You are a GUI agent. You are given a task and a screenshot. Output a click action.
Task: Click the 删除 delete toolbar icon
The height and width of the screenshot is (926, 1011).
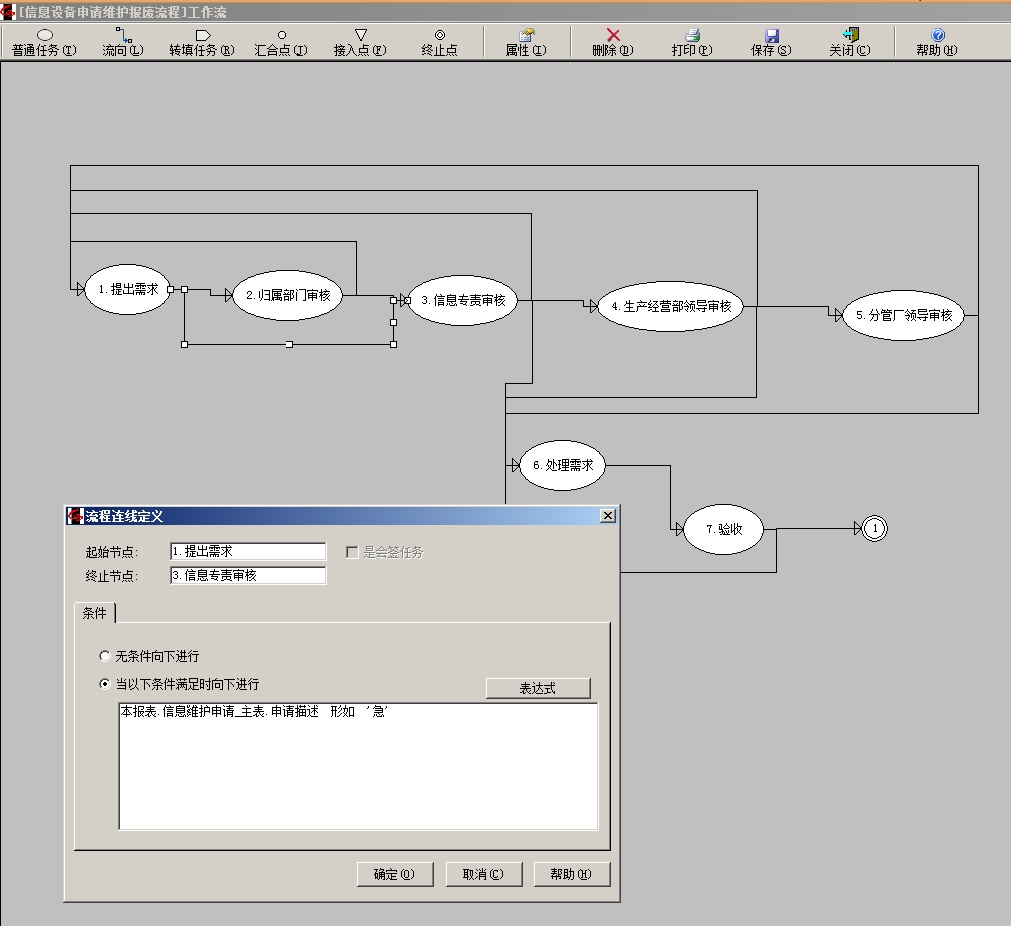[x=613, y=42]
